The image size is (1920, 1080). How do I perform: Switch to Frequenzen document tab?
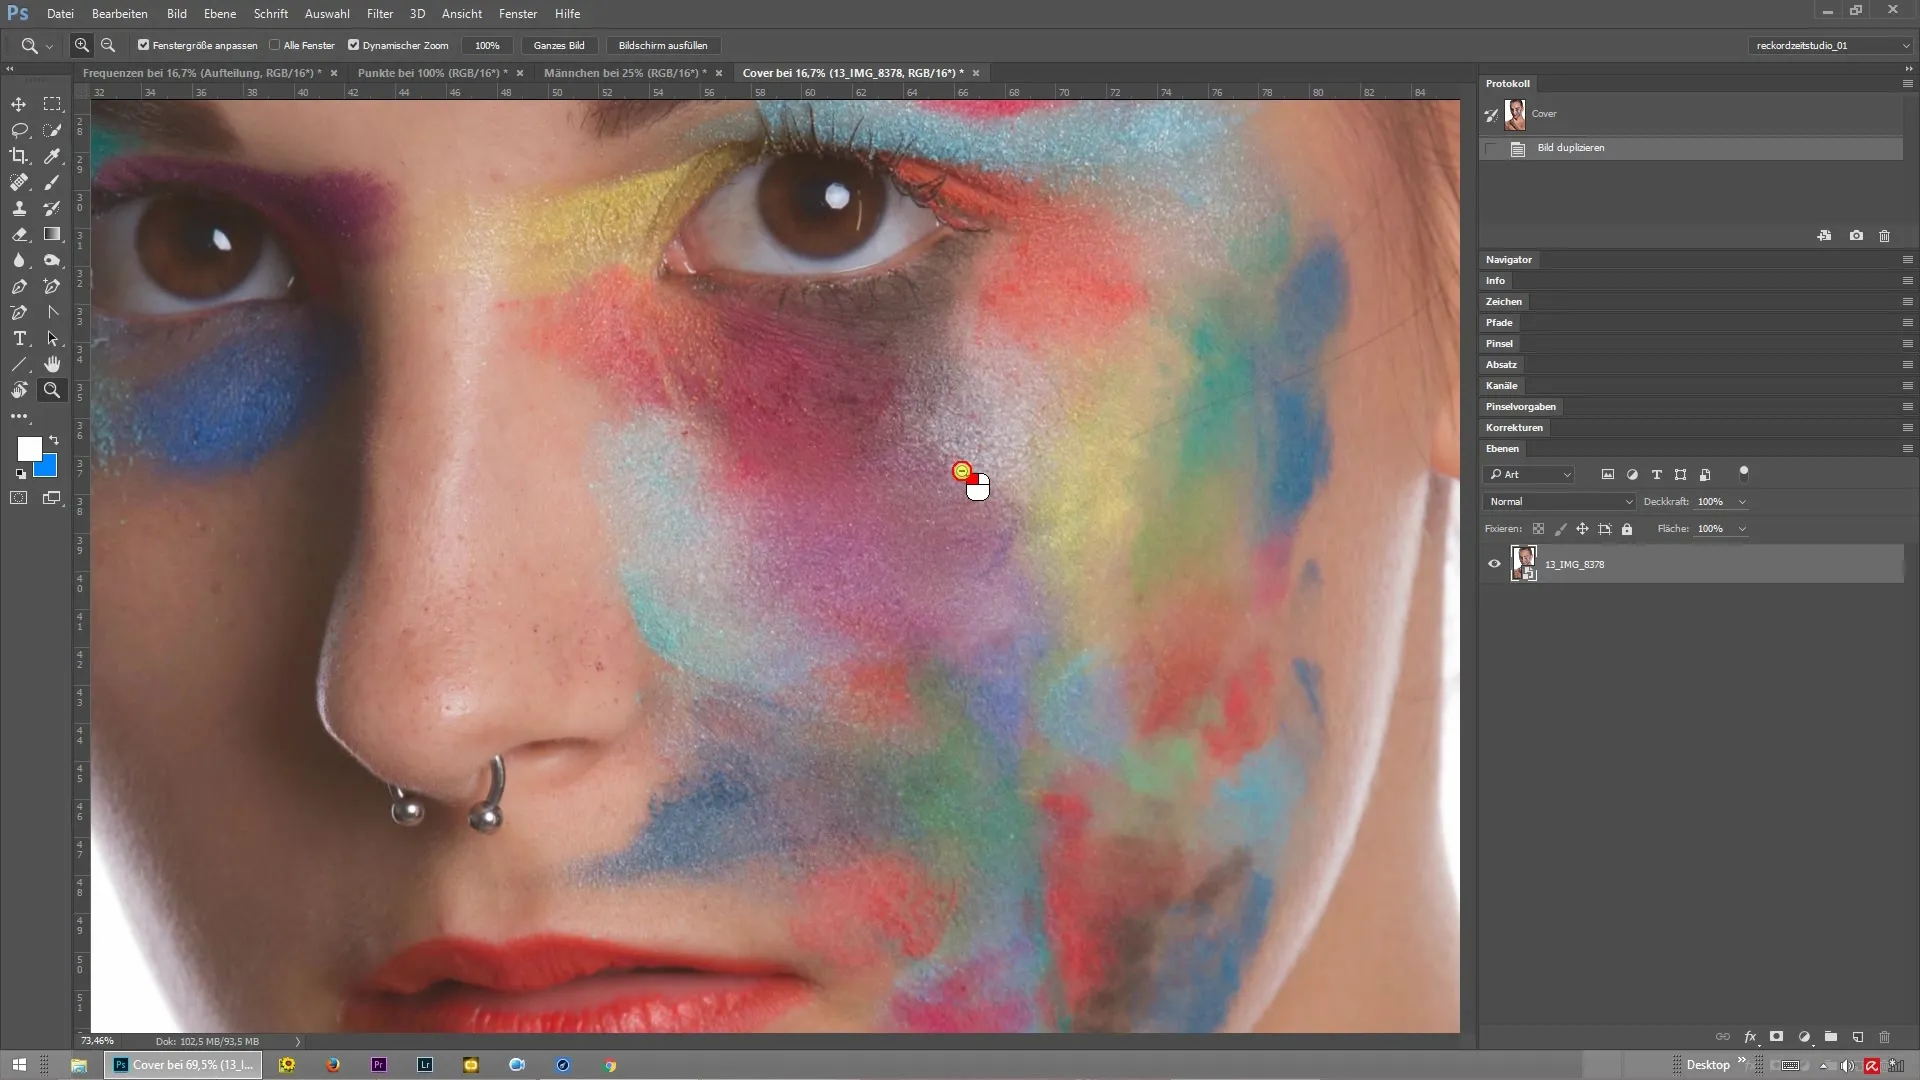202,73
